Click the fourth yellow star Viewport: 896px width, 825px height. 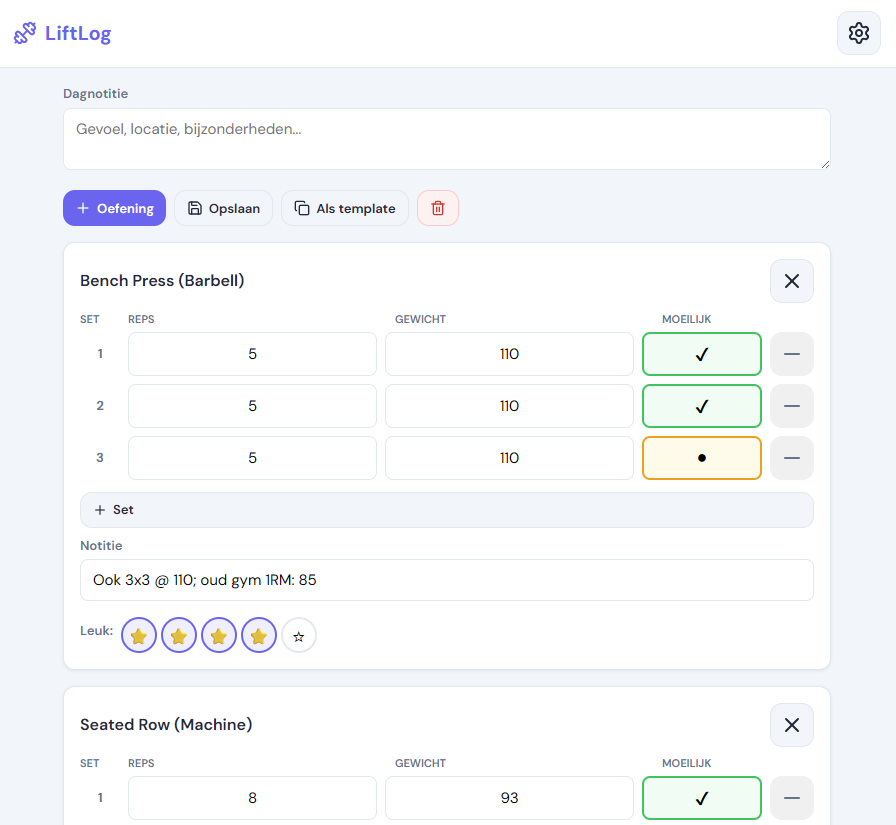(x=258, y=635)
